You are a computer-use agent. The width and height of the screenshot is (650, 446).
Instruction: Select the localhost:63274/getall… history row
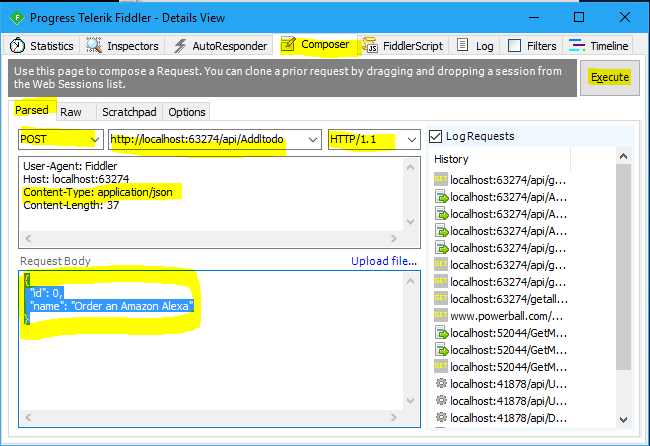501,299
